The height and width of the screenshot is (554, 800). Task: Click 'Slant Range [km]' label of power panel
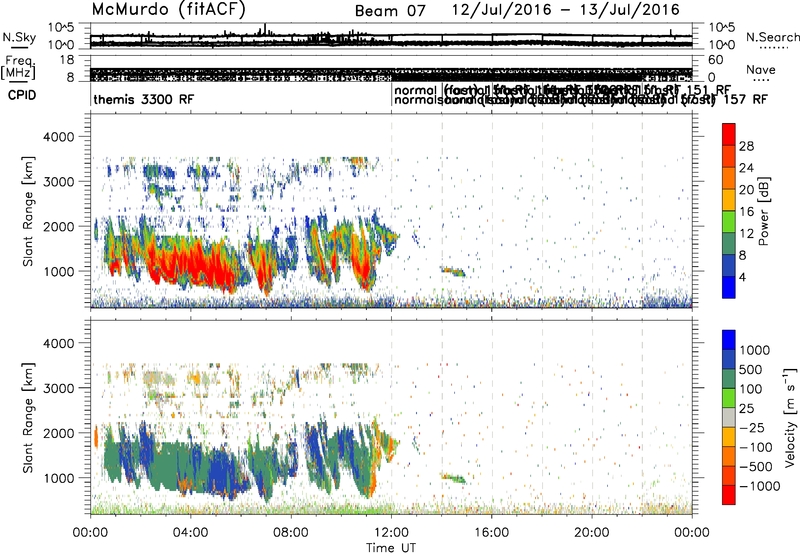(28, 211)
